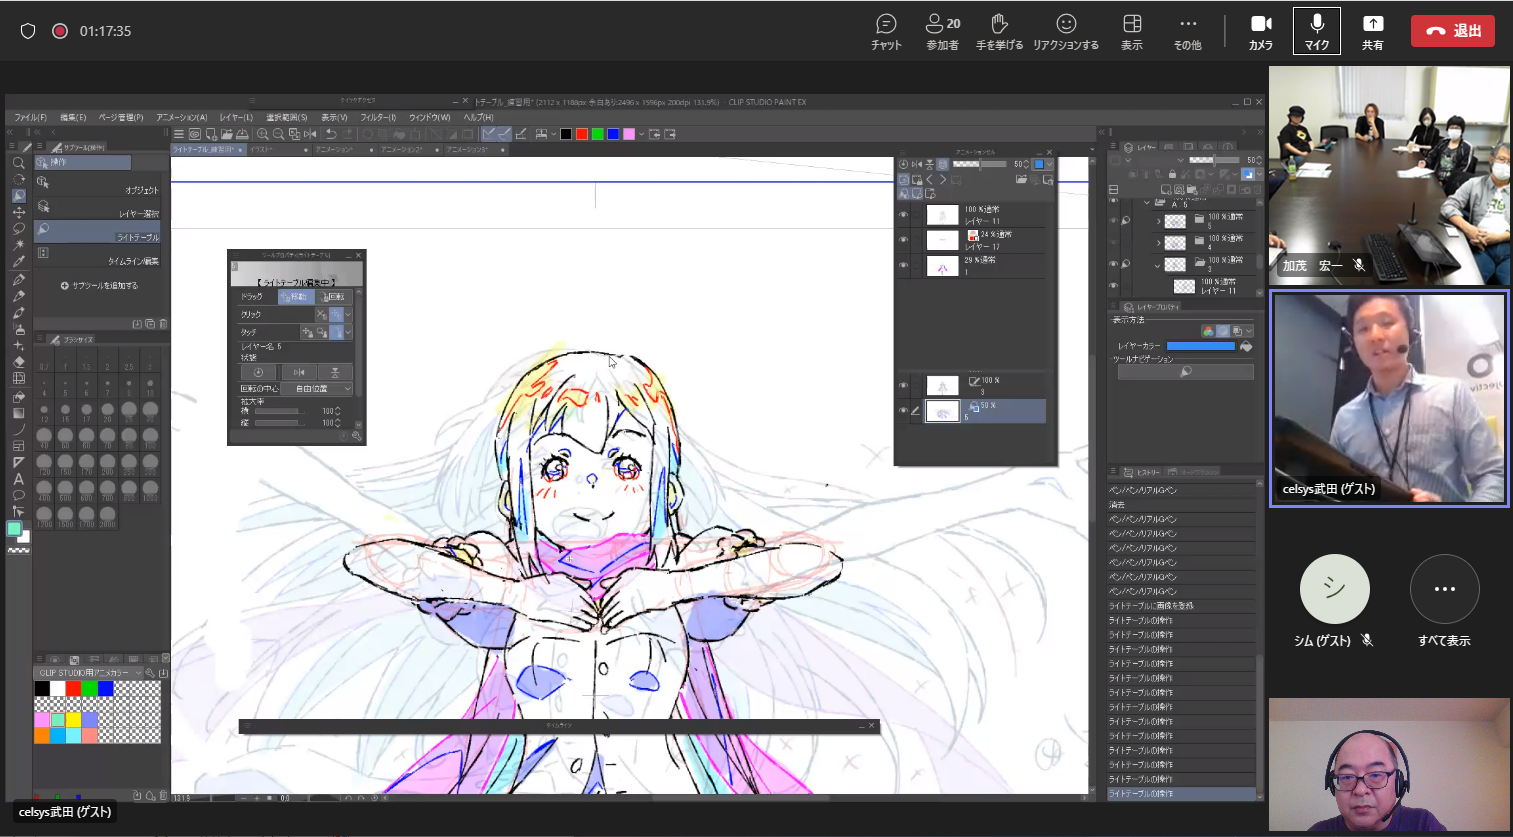Viewport: 1513px width, 837px height.
Task: Select the Gradient tool
Action: [18, 412]
